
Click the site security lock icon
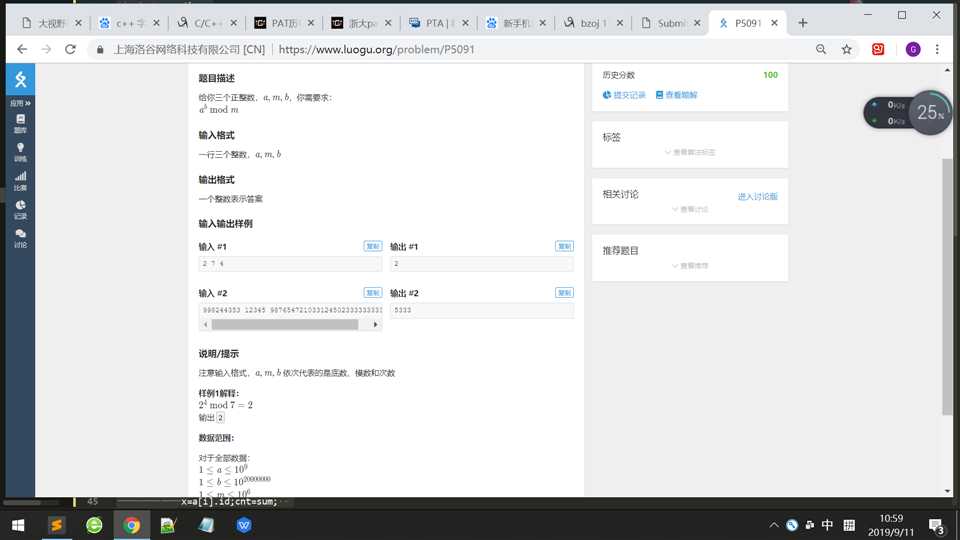pos(100,50)
